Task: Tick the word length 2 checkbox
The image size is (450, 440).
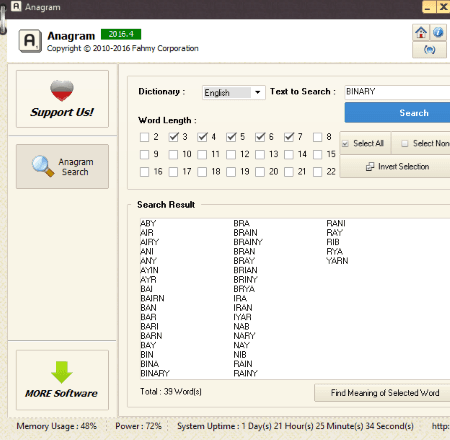Action: click(x=144, y=137)
